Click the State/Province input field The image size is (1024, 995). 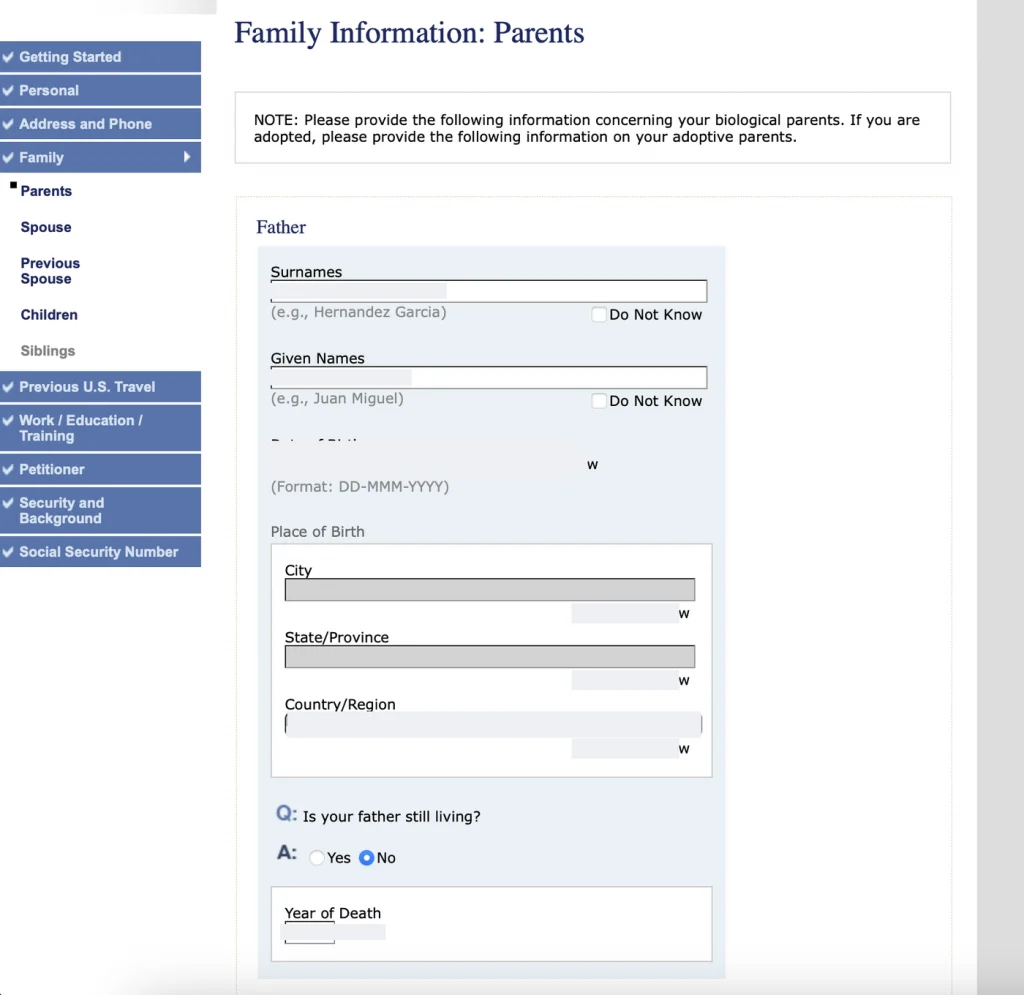(x=490, y=657)
